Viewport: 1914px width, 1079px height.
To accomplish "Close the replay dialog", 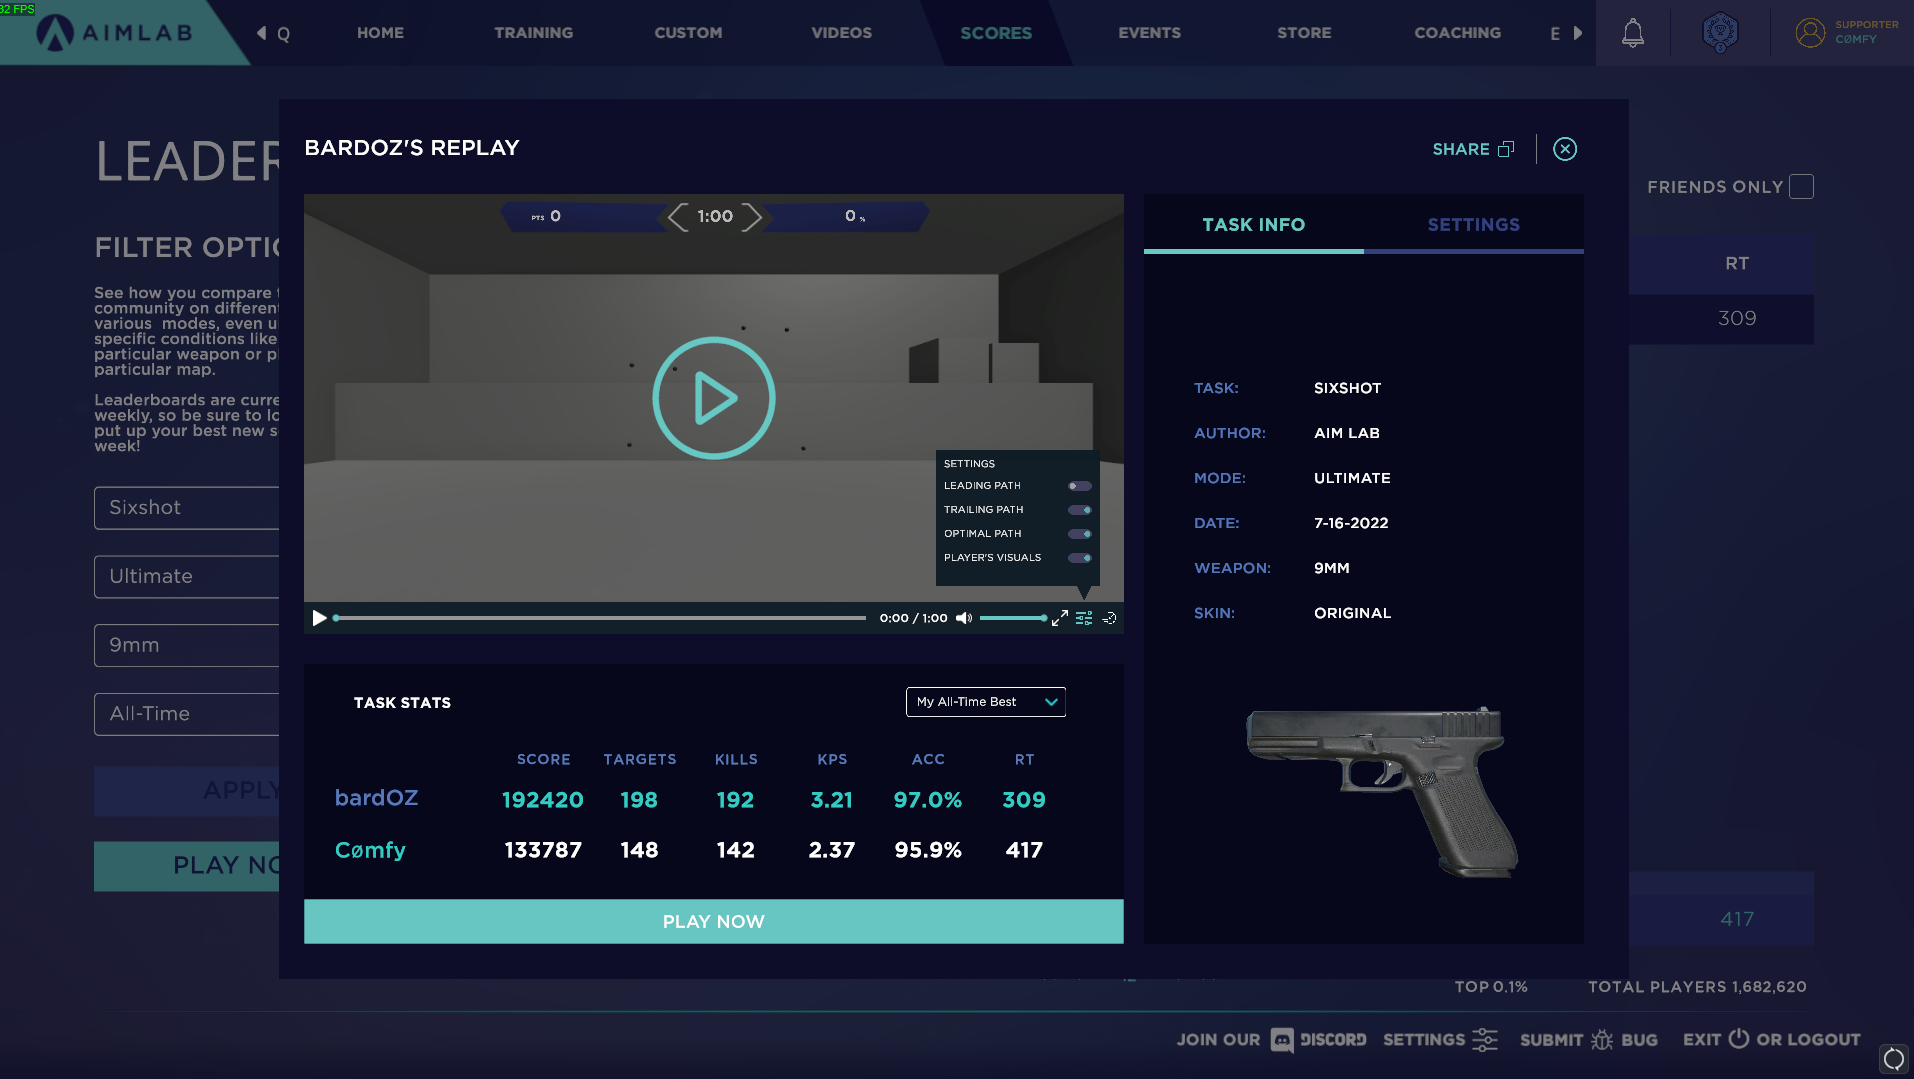I will (1565, 149).
